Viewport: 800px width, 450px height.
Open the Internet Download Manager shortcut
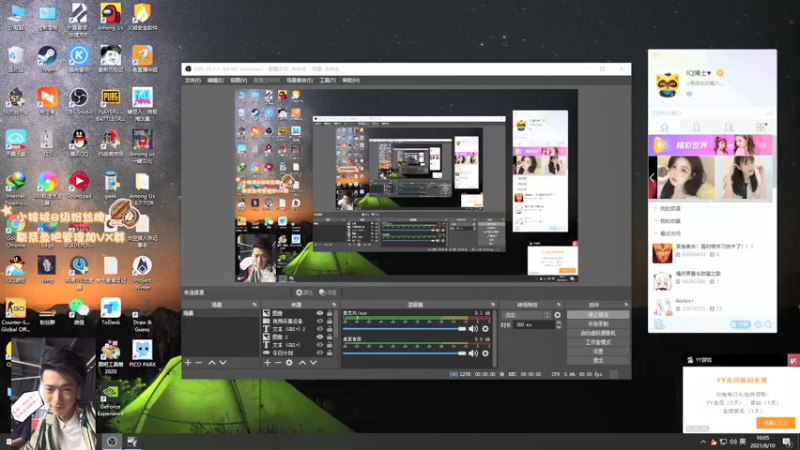coord(16,189)
